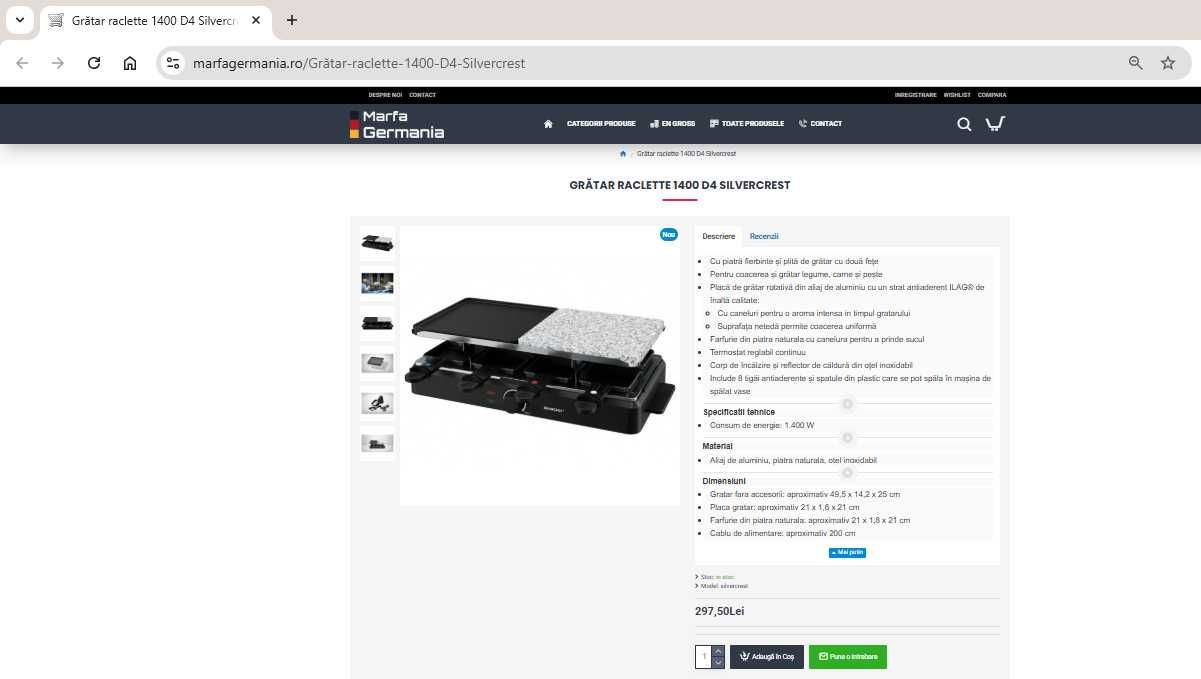
Task: Click breadcrumb text Grătar raclette 1400 D4 Silvercrest
Action: [686, 154]
